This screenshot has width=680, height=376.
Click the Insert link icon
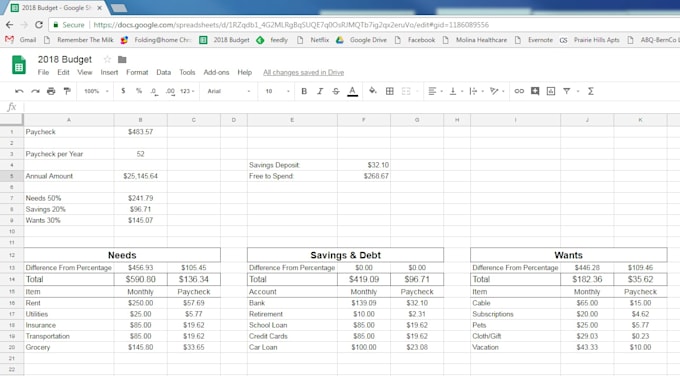[x=519, y=91]
